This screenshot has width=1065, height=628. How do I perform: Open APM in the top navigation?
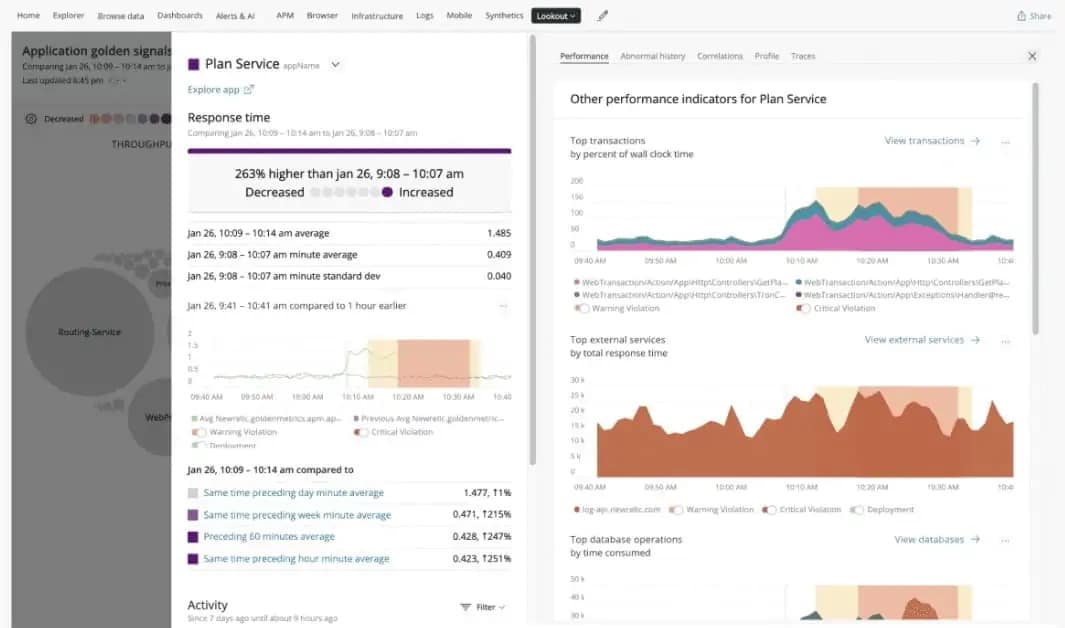coord(285,15)
